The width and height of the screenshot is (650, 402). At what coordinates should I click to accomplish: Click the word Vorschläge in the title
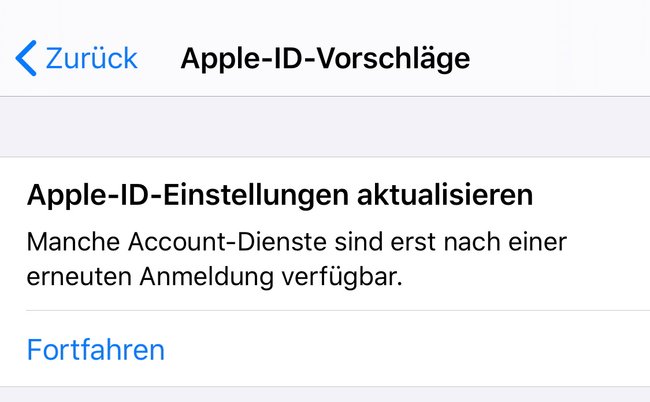pos(393,58)
